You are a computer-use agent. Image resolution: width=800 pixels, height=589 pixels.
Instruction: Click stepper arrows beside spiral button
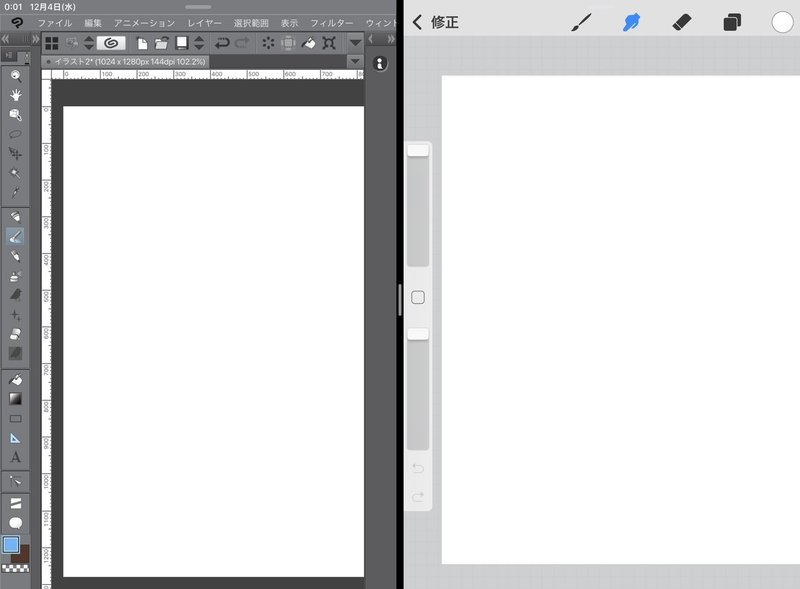89,43
